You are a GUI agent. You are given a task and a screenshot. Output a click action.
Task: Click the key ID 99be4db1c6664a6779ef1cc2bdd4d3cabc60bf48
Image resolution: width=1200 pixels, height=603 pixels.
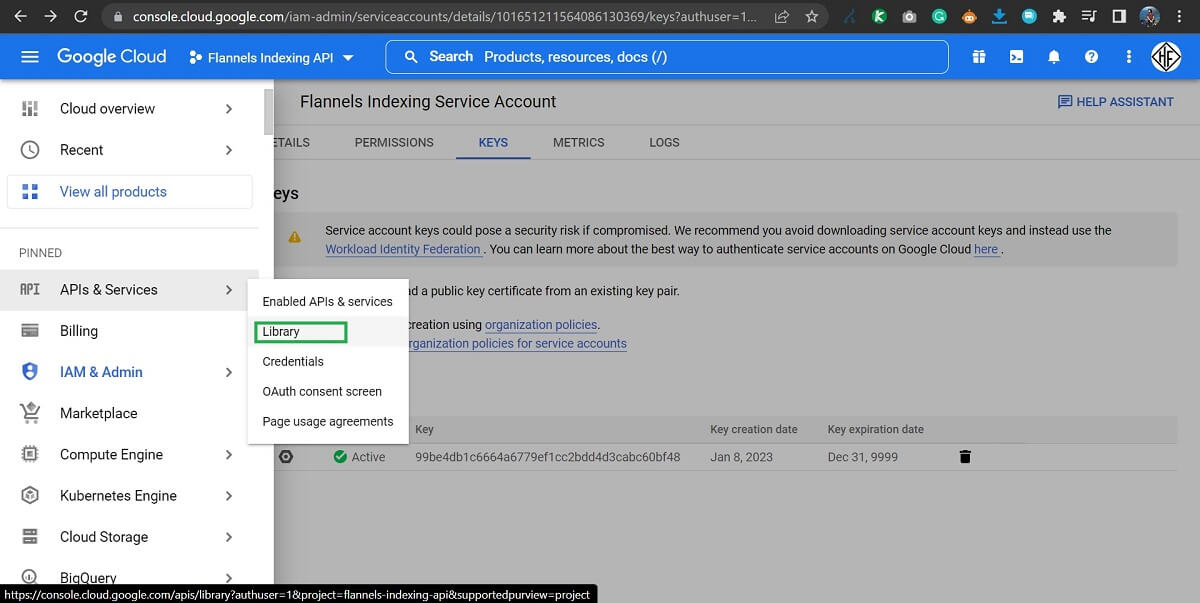[547, 457]
